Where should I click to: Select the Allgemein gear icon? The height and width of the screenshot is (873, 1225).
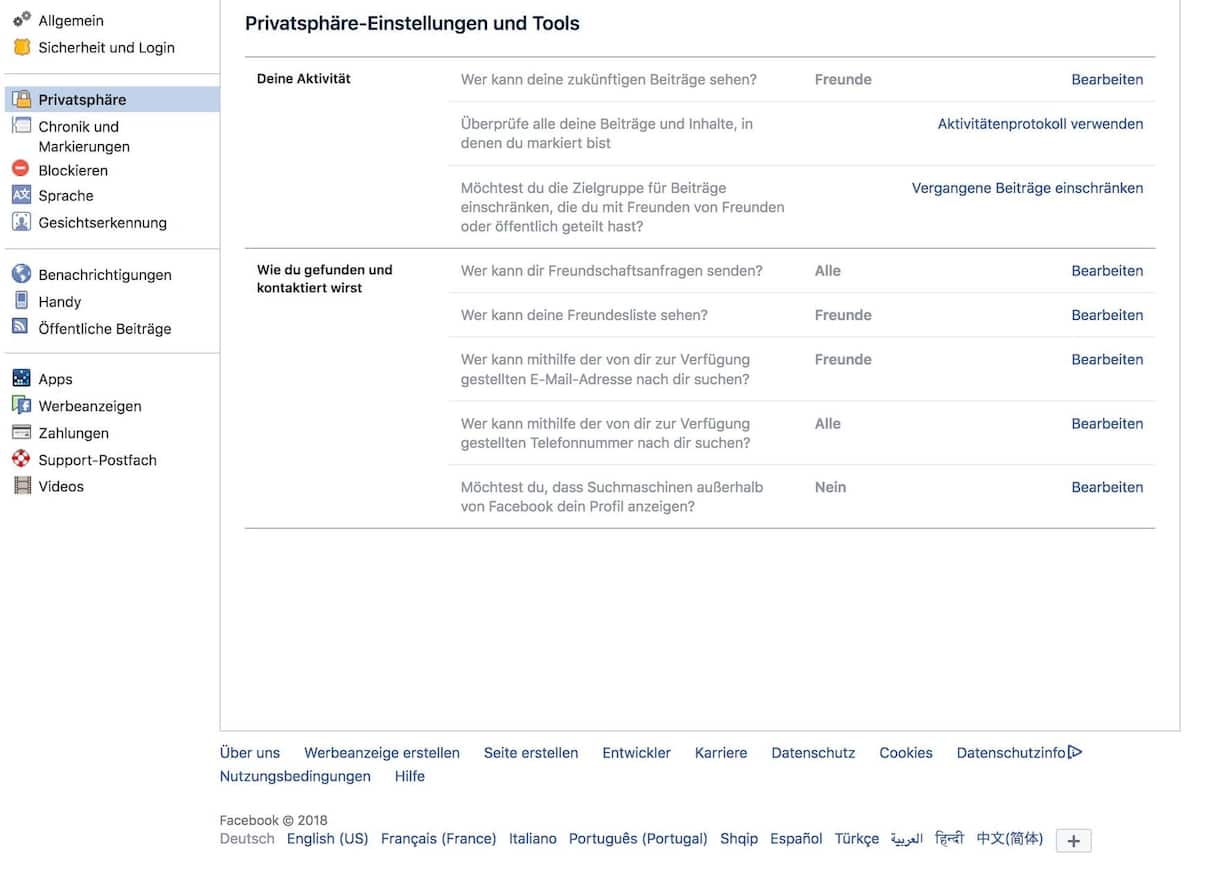coord(20,20)
